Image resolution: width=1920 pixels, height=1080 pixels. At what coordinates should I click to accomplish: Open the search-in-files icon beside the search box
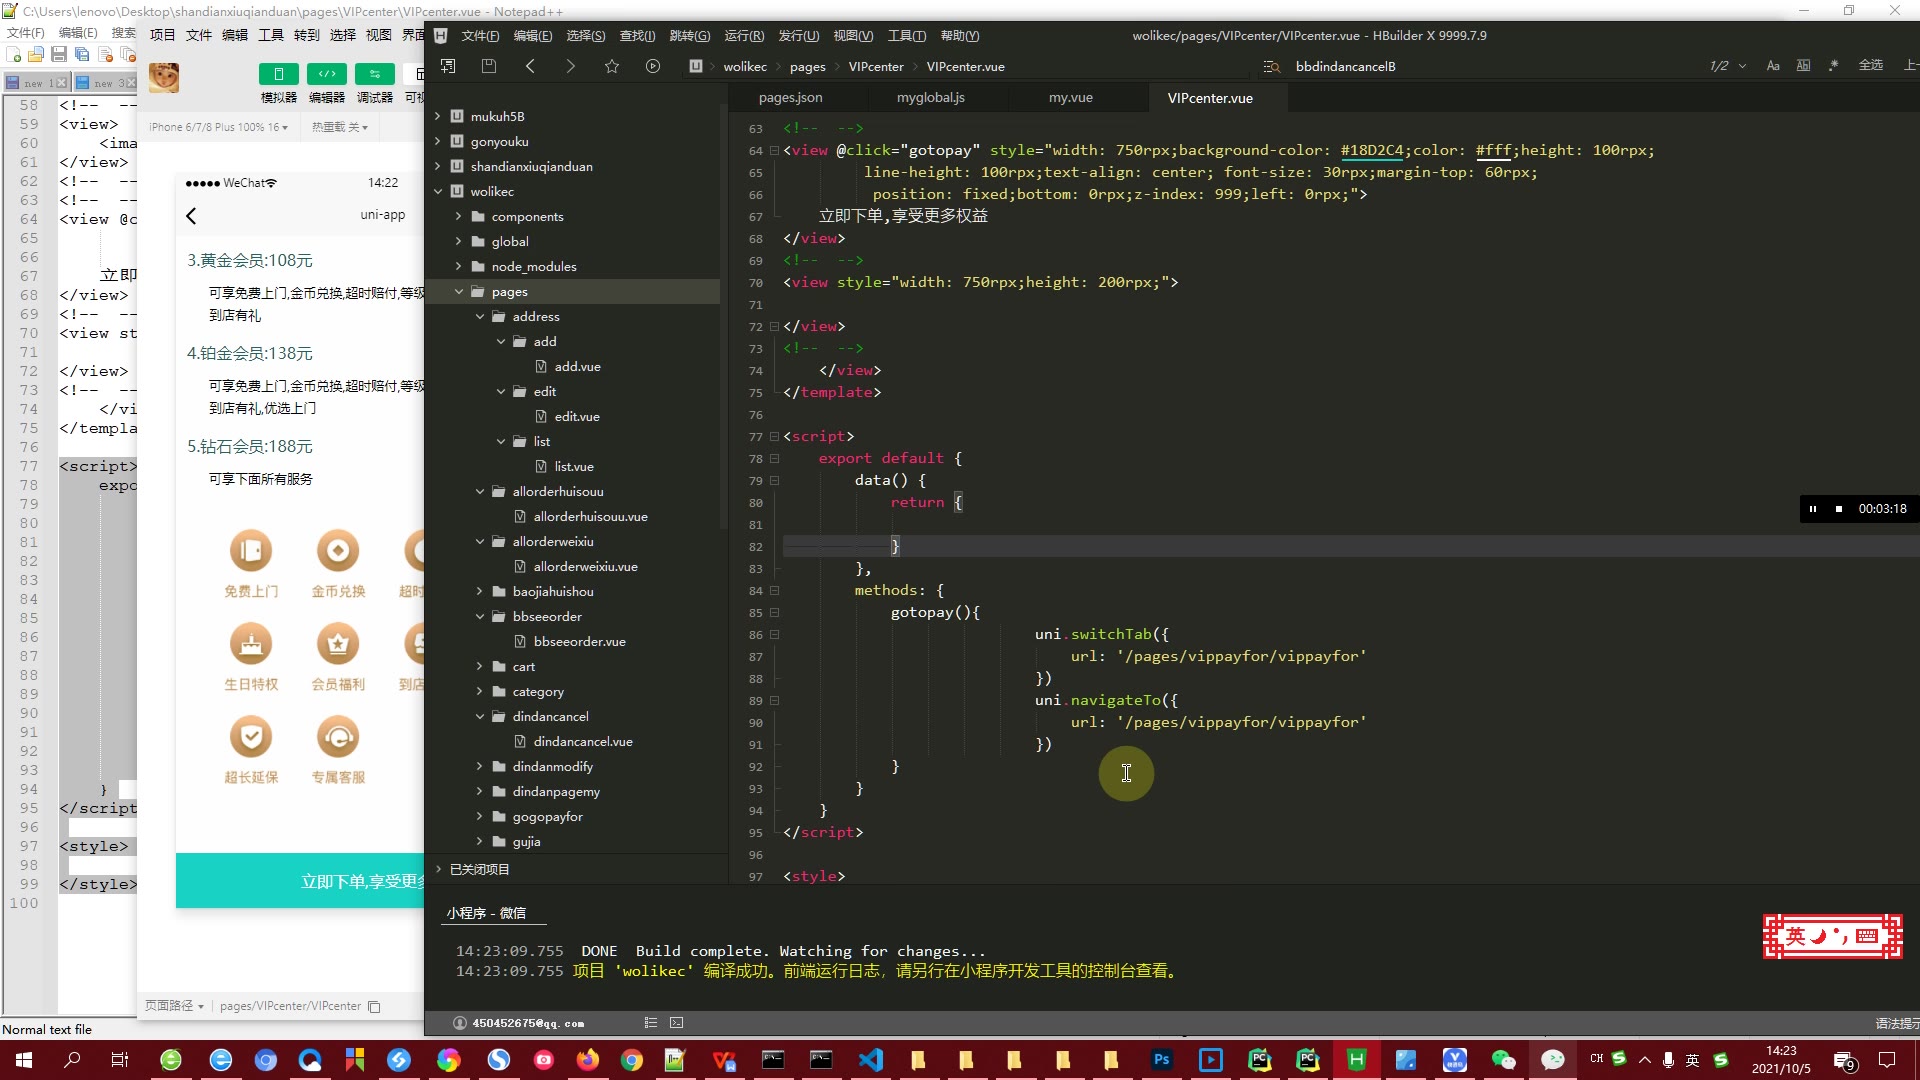point(1271,66)
